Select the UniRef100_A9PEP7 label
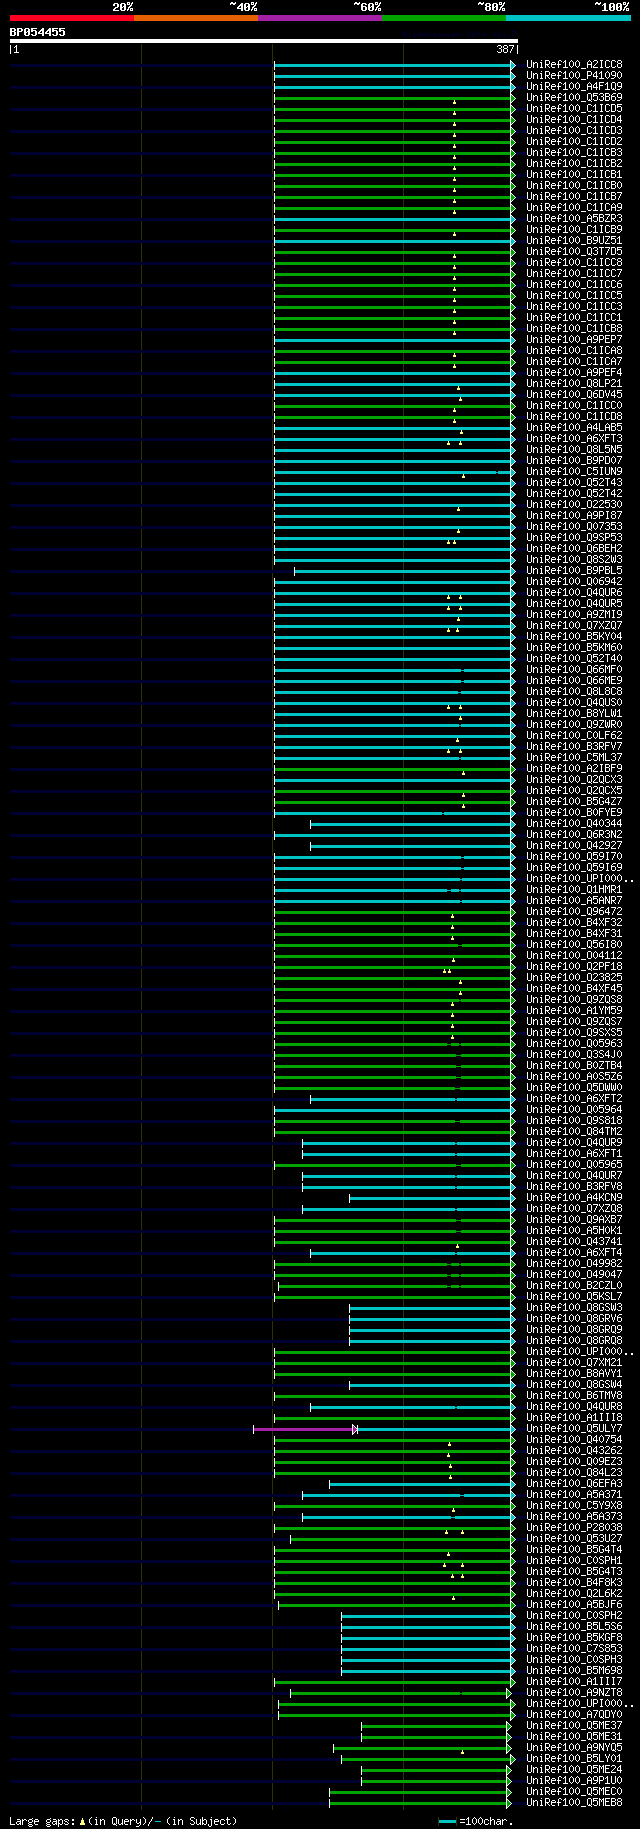This screenshot has width=640, height=1829. 574,340
